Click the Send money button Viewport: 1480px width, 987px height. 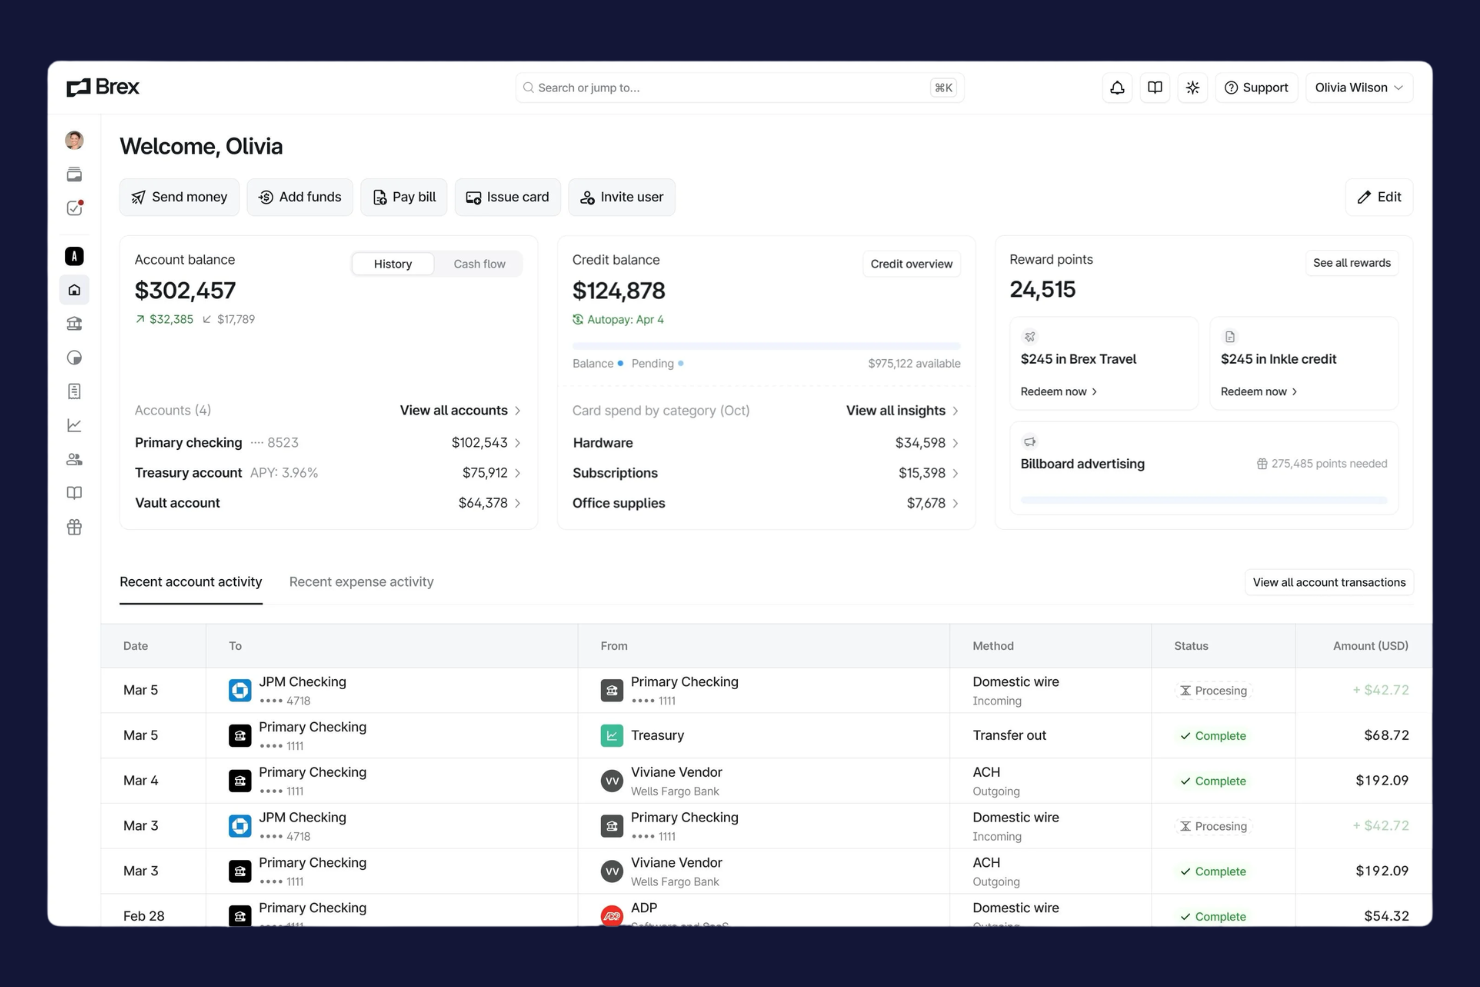click(179, 197)
